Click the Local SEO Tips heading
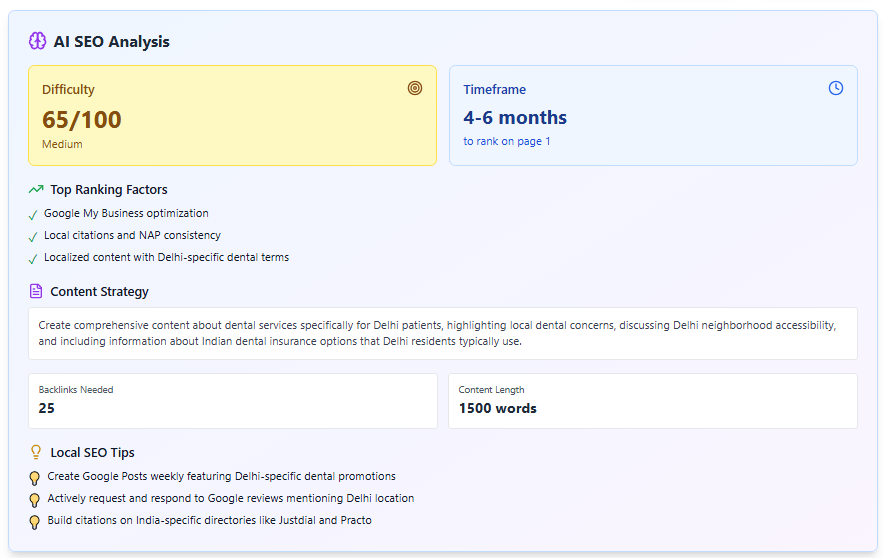The height and width of the screenshot is (558, 884). click(92, 453)
